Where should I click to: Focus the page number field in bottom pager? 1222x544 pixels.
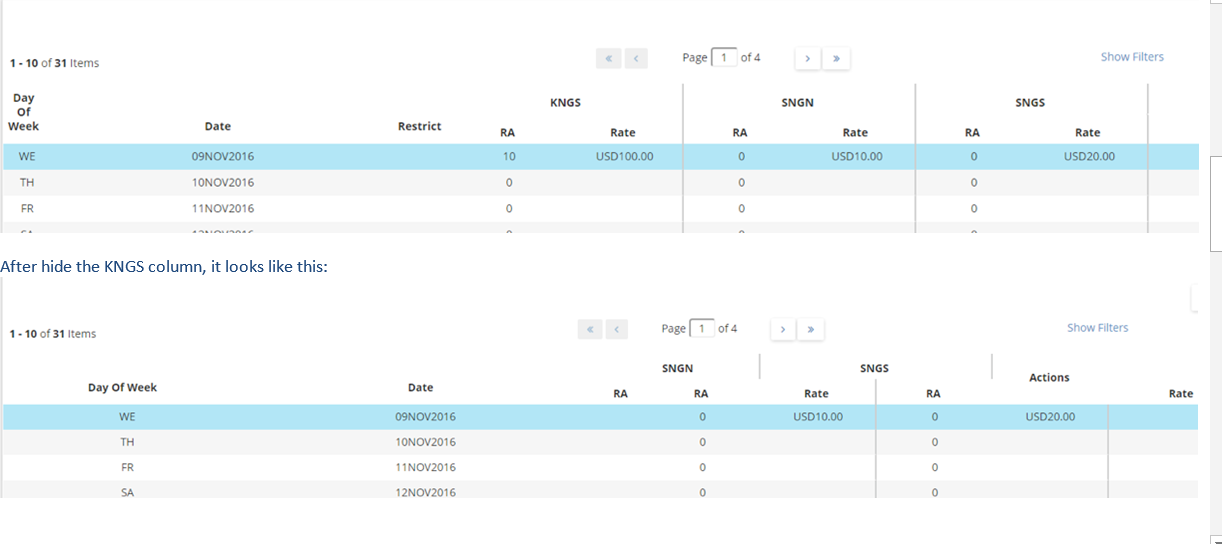pos(702,328)
